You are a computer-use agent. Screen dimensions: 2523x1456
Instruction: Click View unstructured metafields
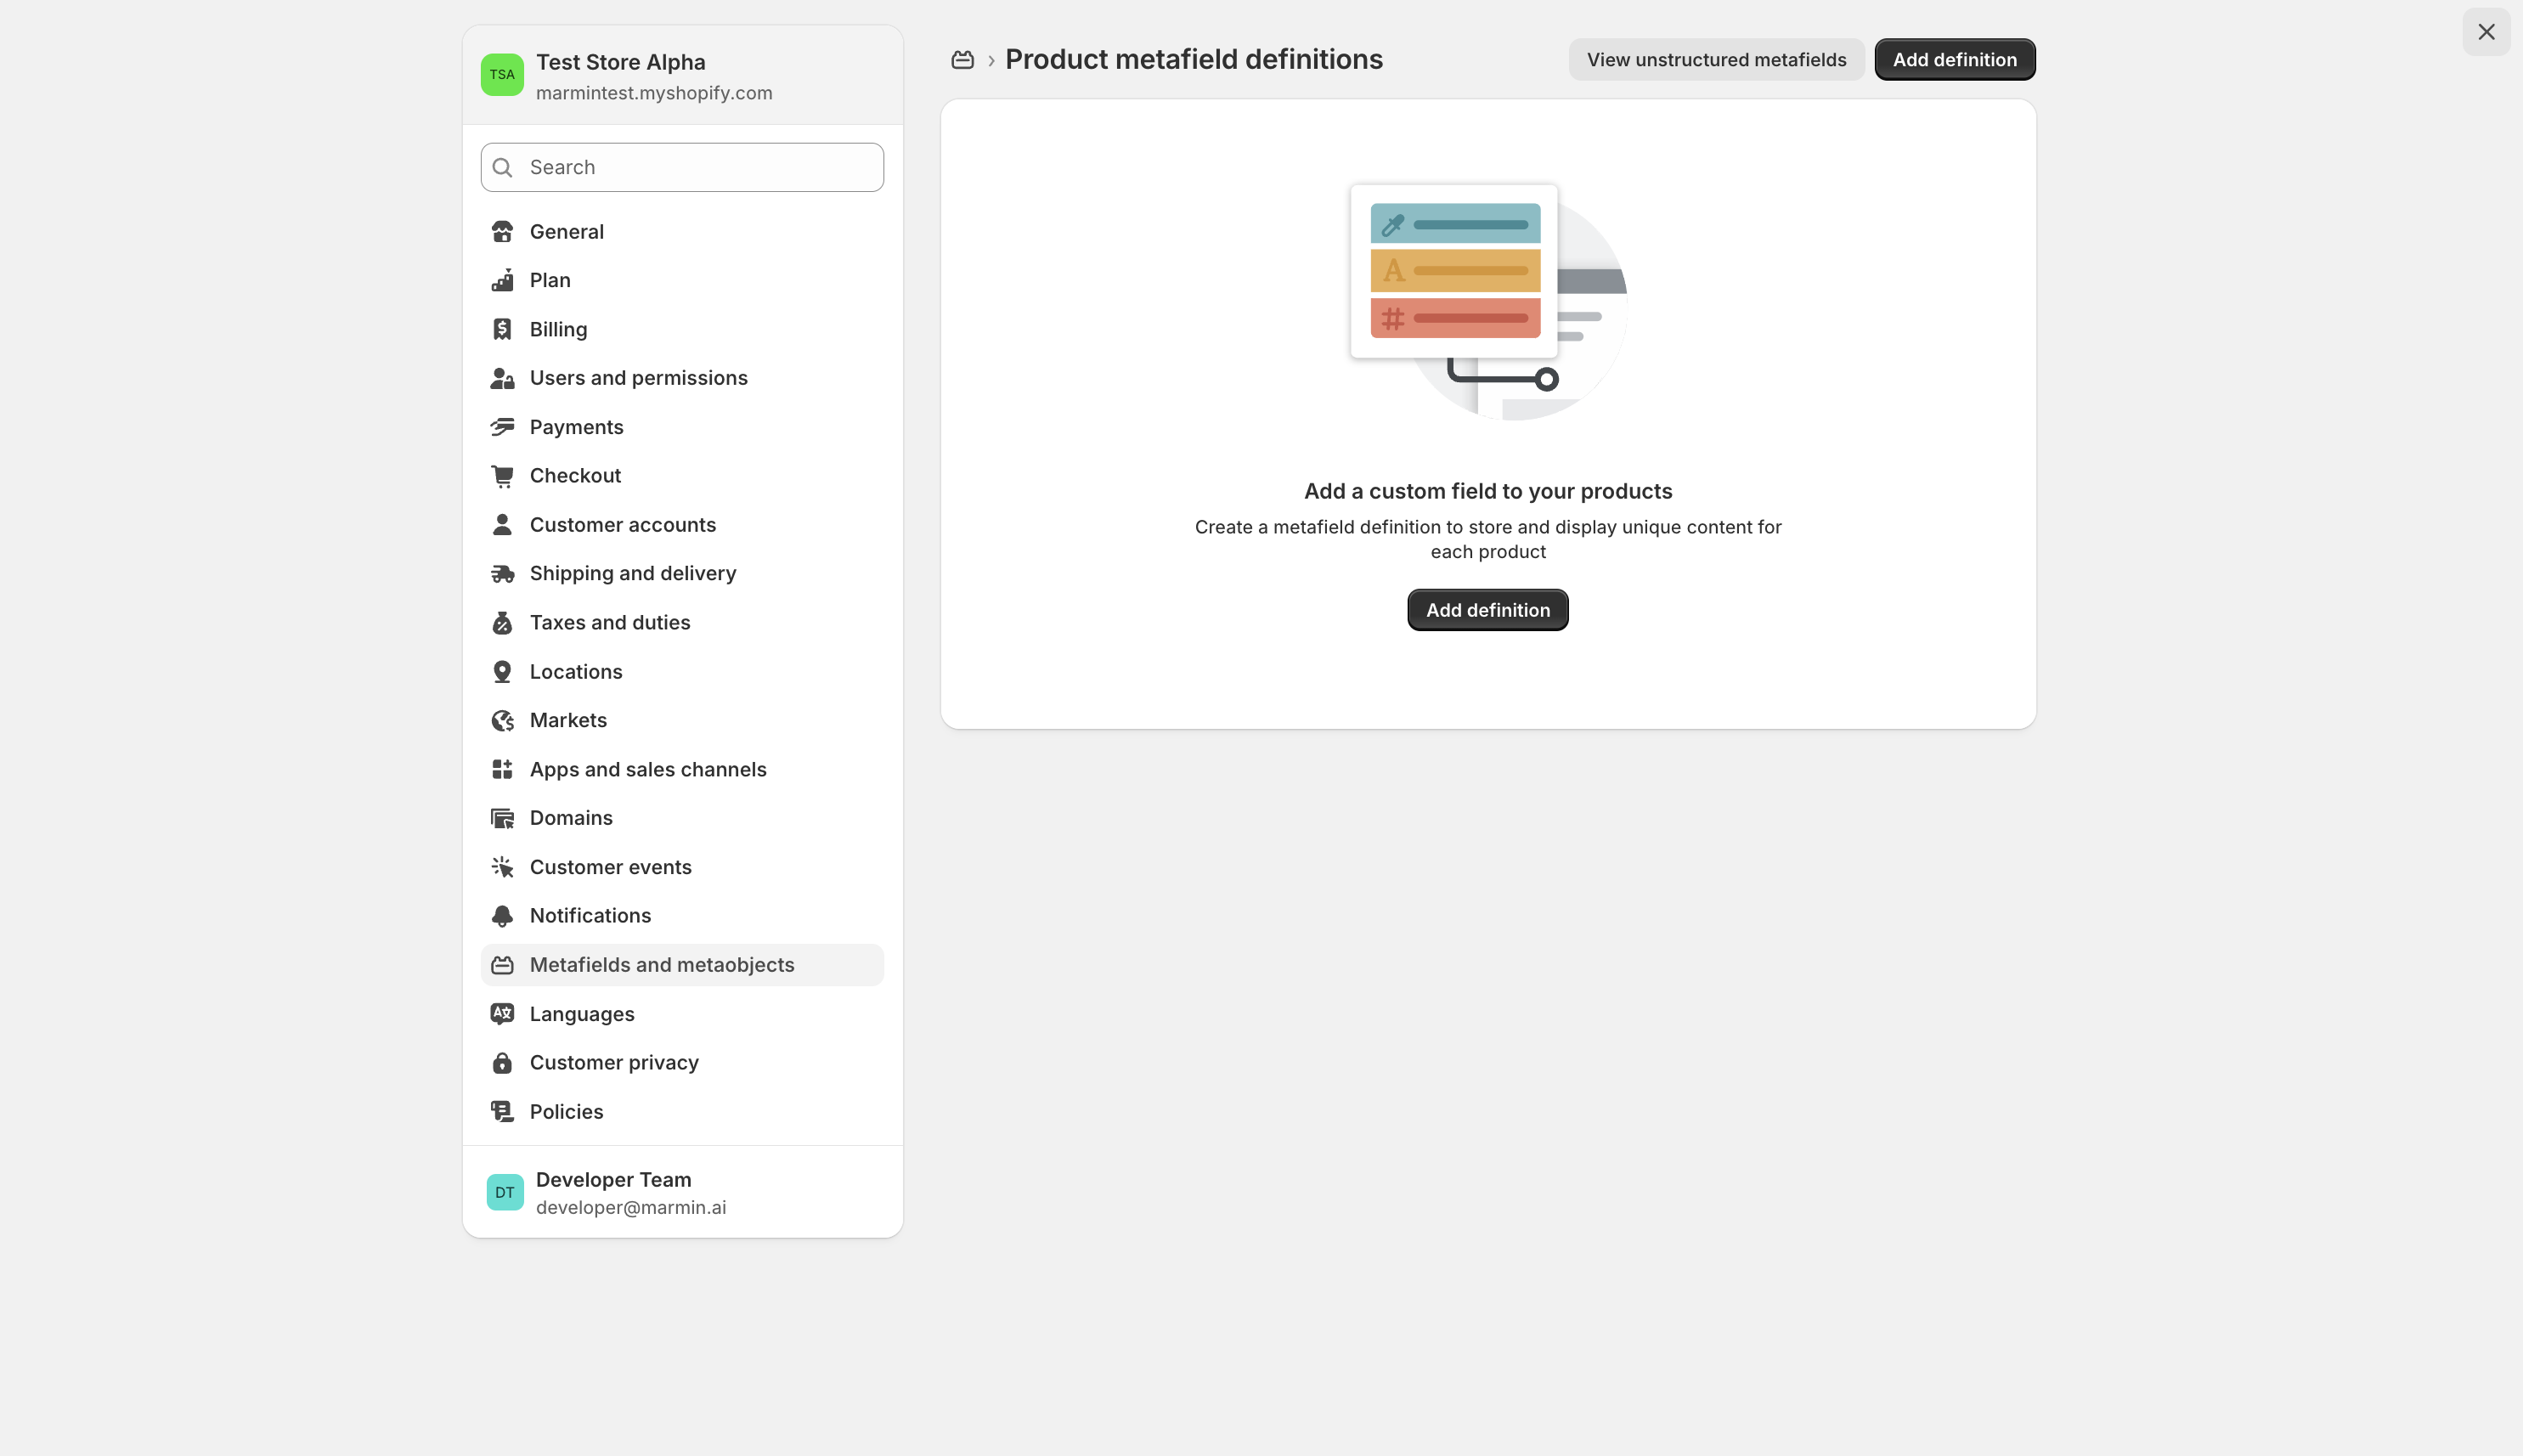1715,59
